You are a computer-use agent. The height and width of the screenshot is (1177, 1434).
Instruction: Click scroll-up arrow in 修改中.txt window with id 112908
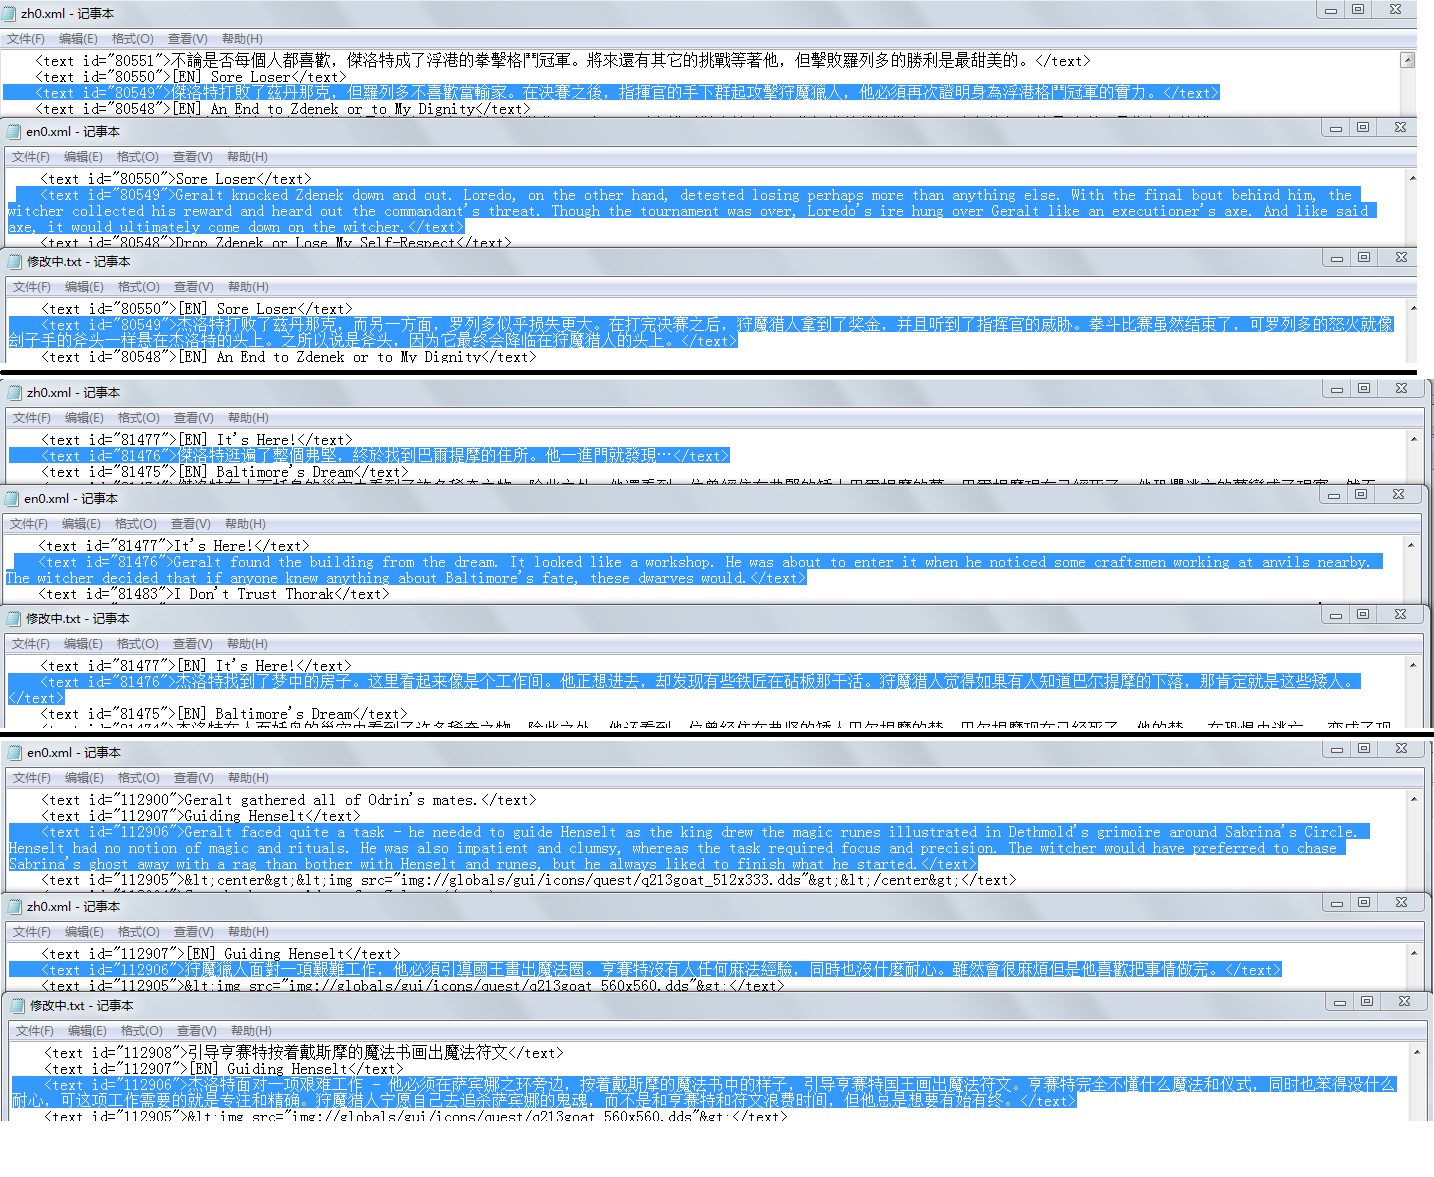pyautogui.click(x=1416, y=1052)
